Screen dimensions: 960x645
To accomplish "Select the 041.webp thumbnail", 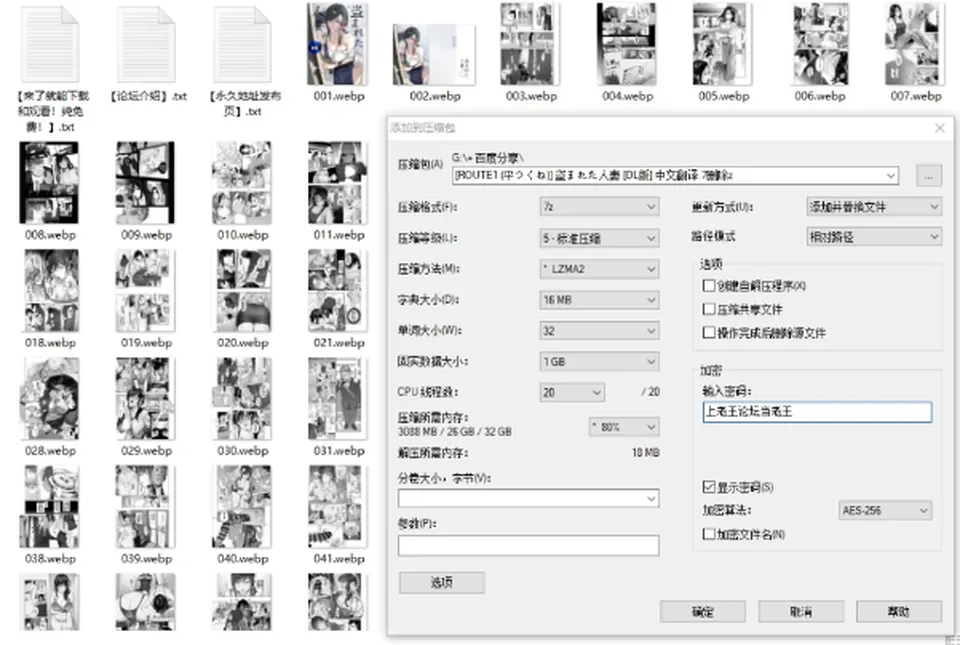I will point(337,507).
